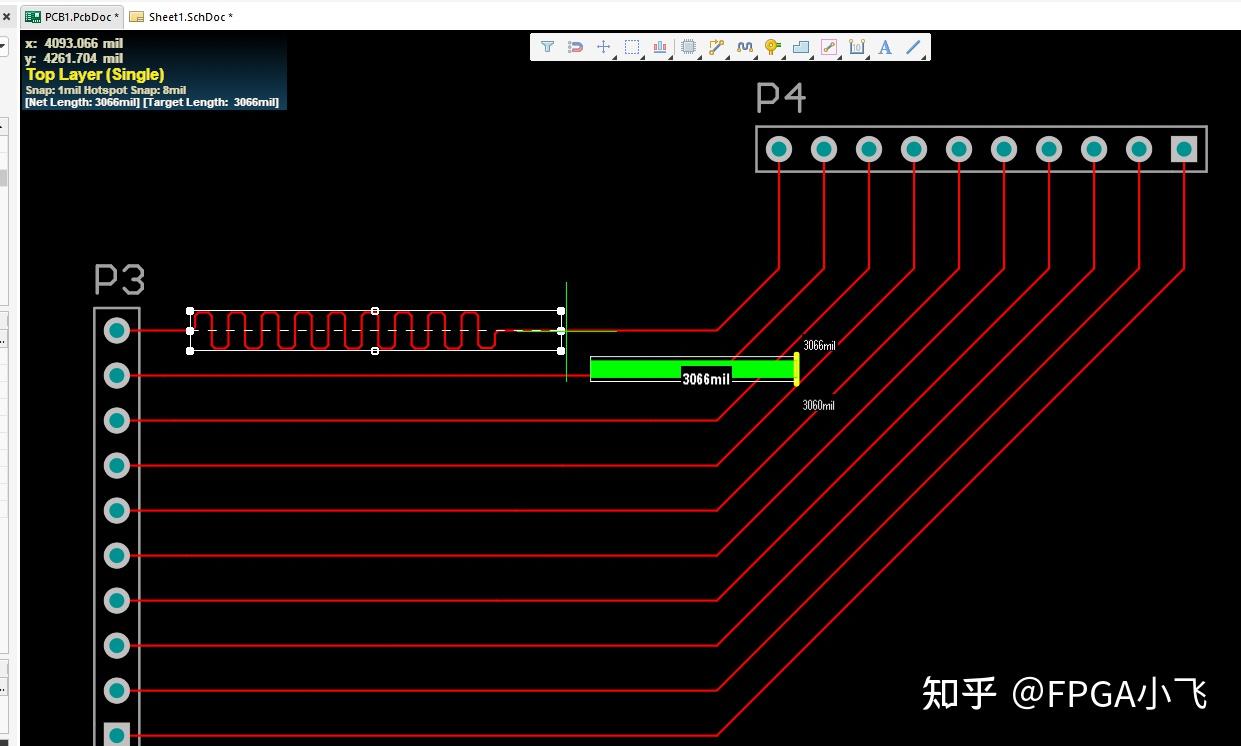Activate the rectangular selection marquee tool
The image size is (1241, 746).
pyautogui.click(x=633, y=46)
